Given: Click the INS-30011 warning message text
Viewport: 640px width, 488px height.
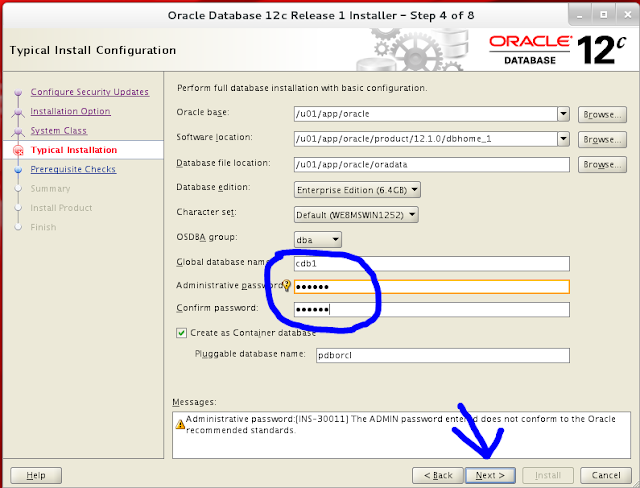Looking at the screenshot, I should point(401,424).
